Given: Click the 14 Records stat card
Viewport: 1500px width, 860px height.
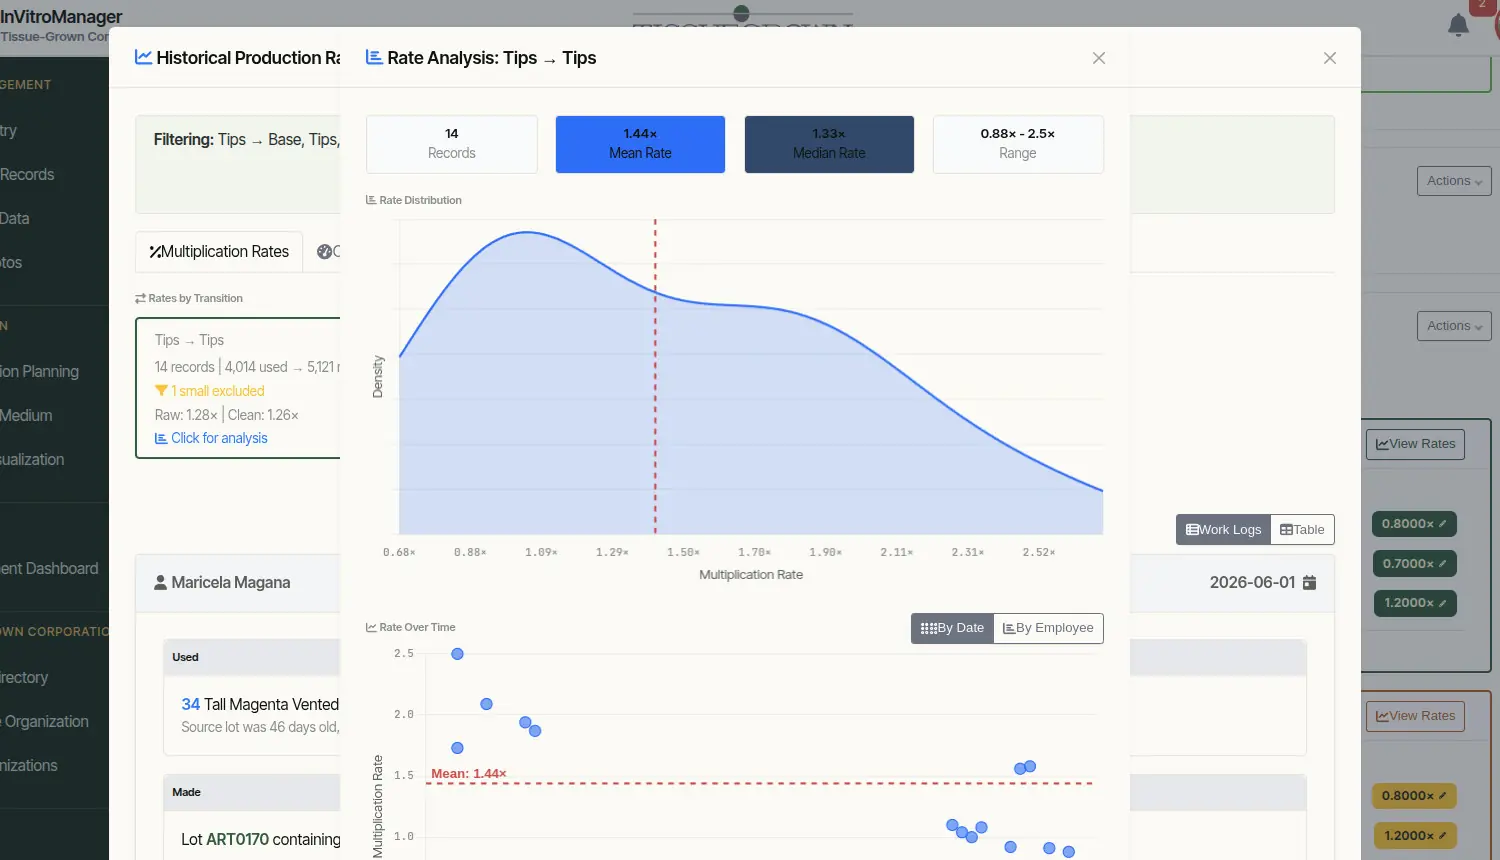Looking at the screenshot, I should pyautogui.click(x=452, y=144).
